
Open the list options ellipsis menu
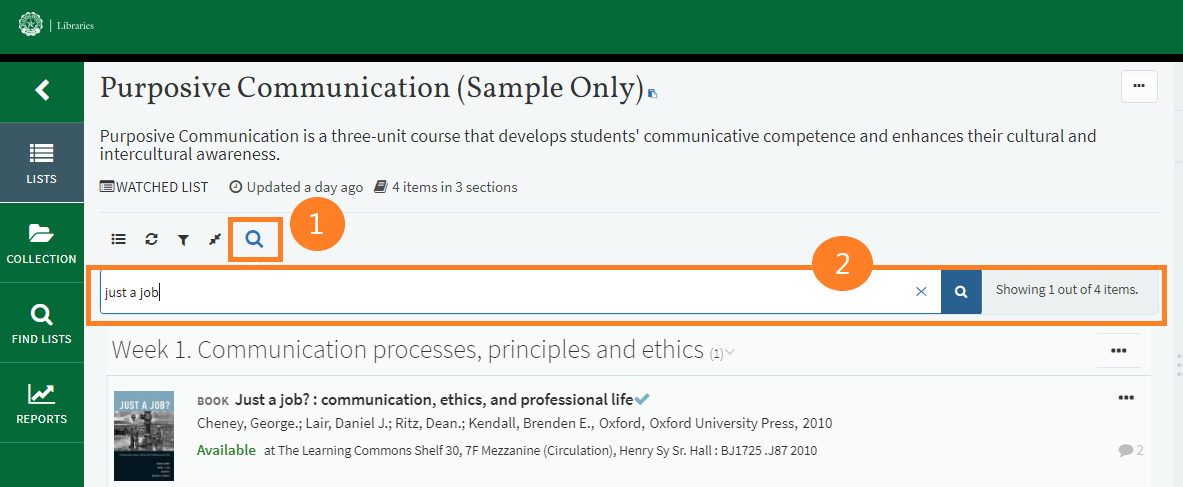[1139, 87]
